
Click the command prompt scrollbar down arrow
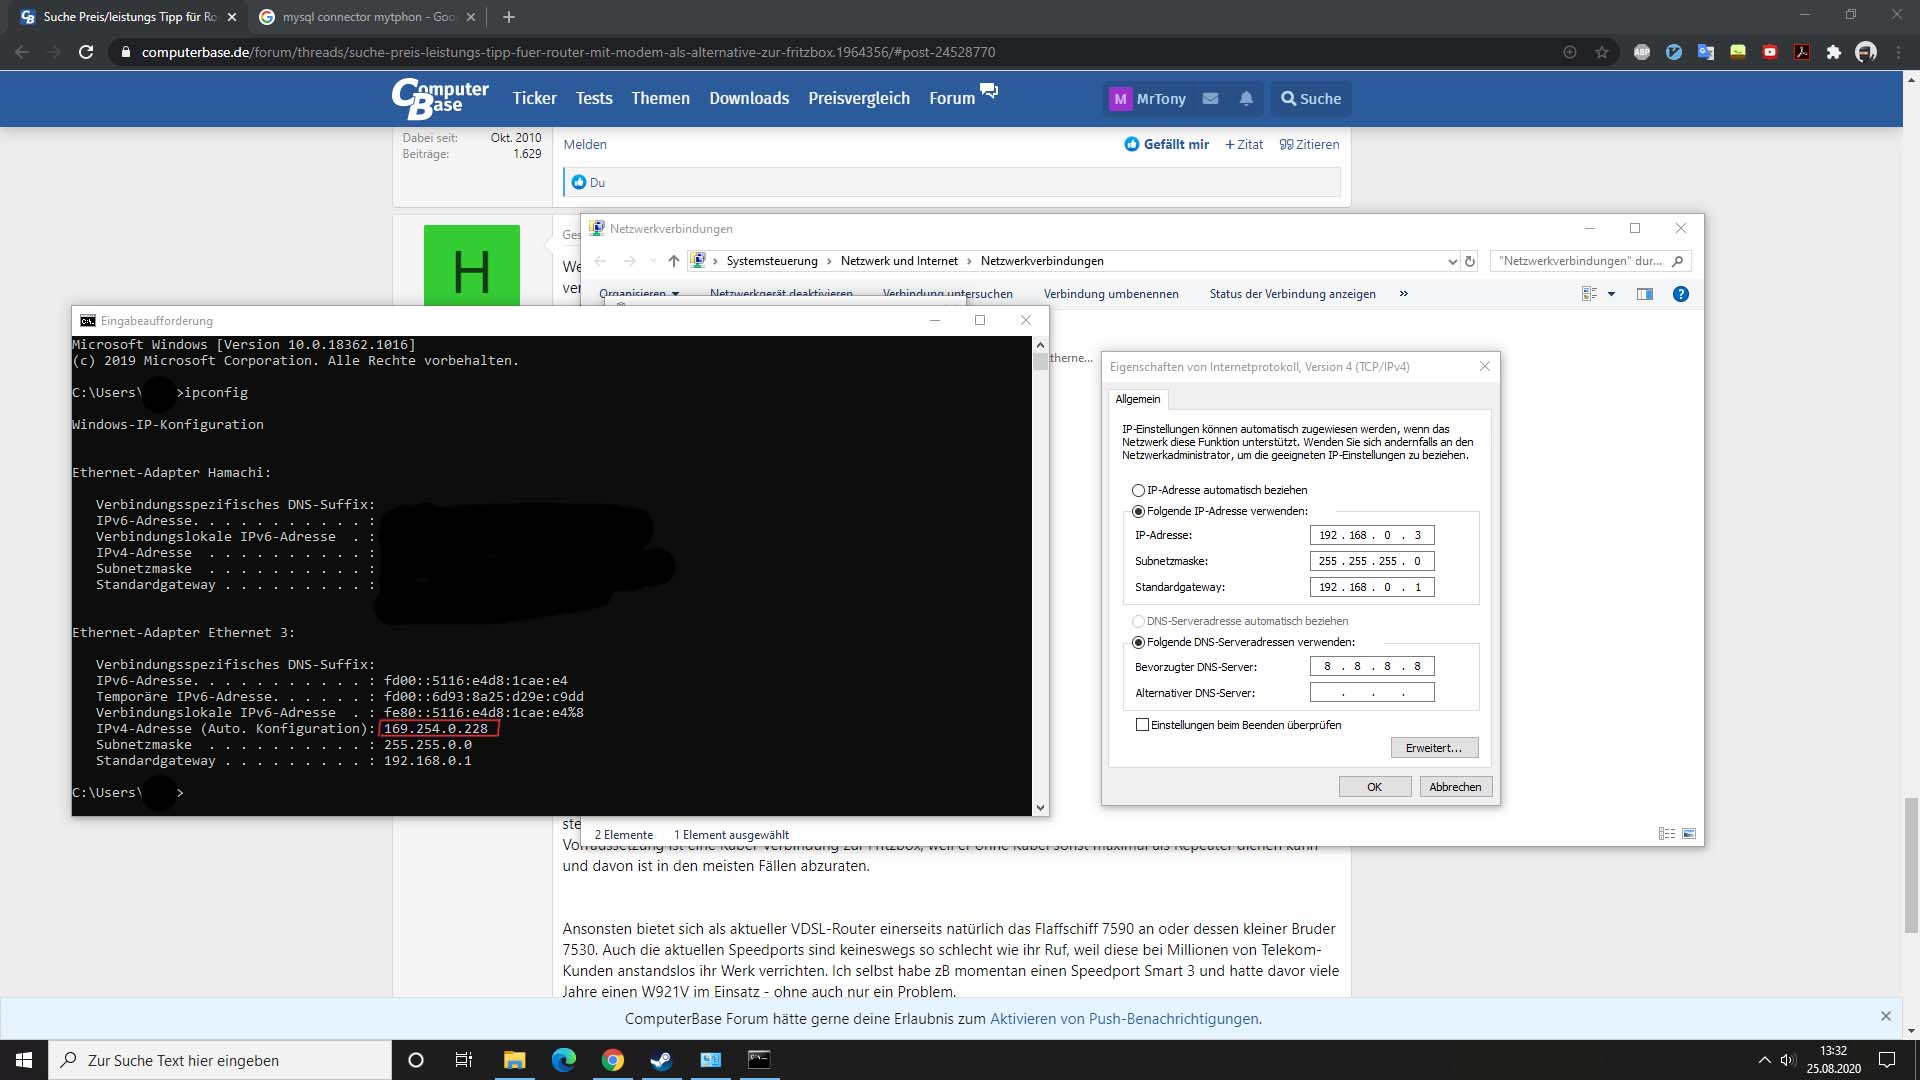[1040, 808]
